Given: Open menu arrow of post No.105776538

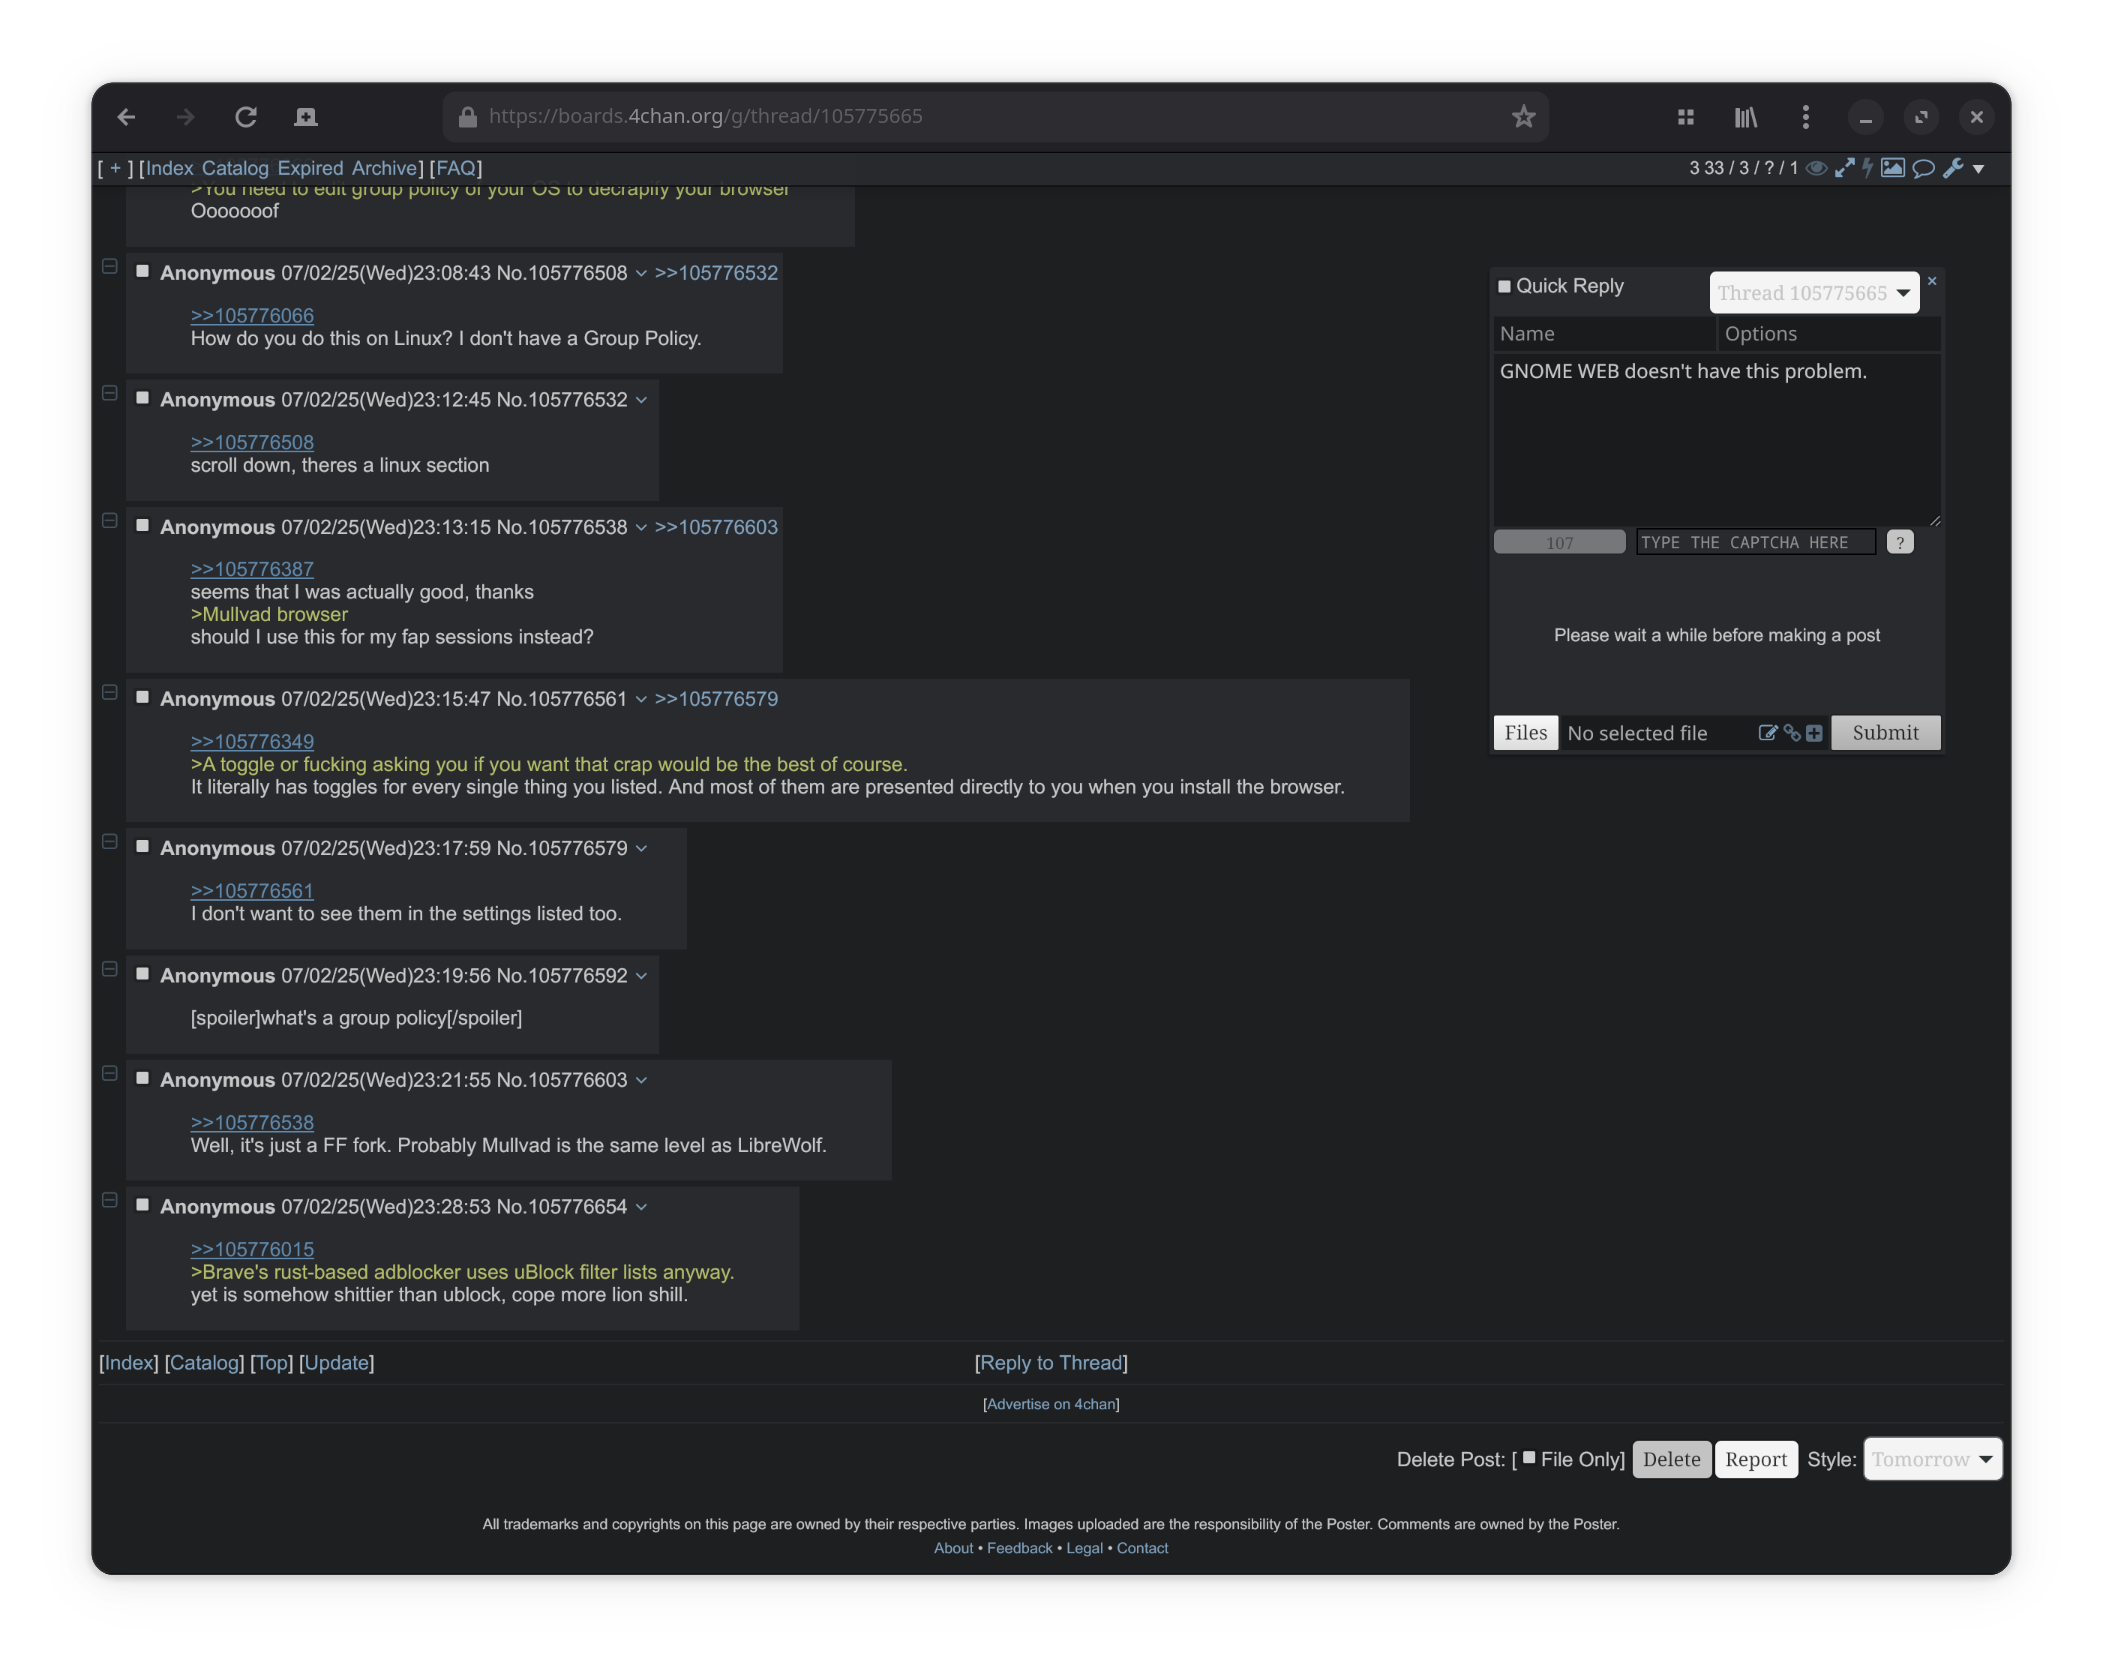Looking at the screenshot, I should click(x=641, y=528).
